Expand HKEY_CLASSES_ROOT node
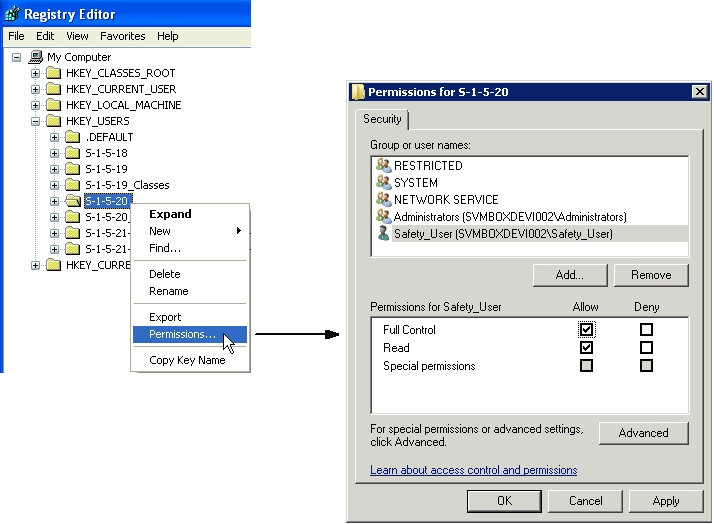The image size is (714, 524). pyautogui.click(x=35, y=73)
